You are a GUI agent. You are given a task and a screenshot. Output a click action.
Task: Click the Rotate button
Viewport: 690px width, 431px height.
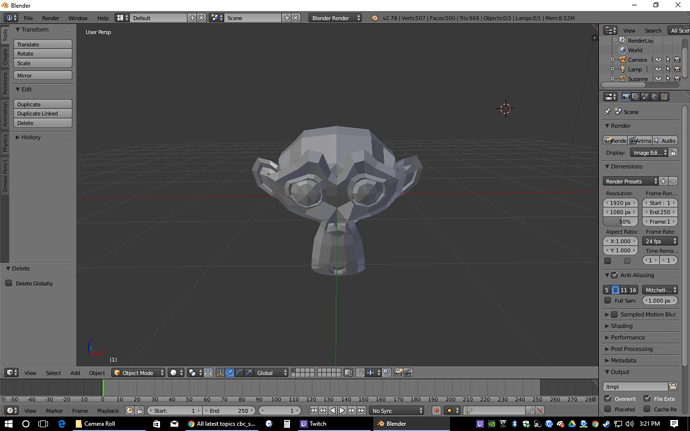click(43, 53)
